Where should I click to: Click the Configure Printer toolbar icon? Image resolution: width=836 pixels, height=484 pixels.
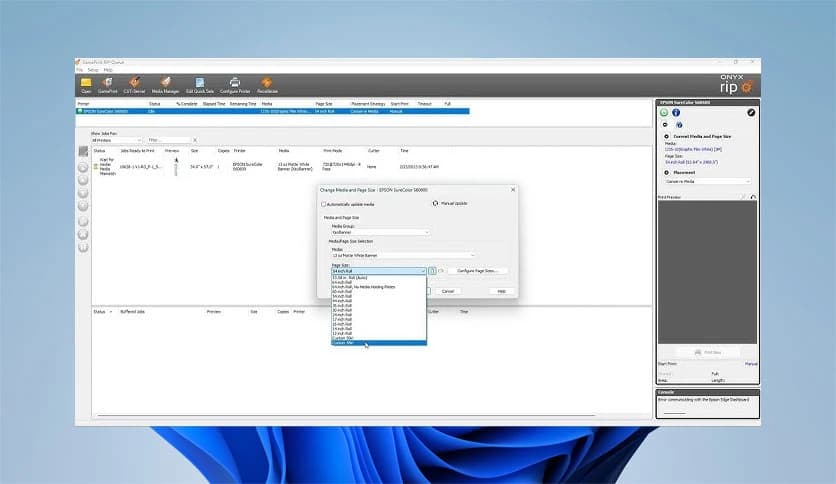[x=235, y=85]
